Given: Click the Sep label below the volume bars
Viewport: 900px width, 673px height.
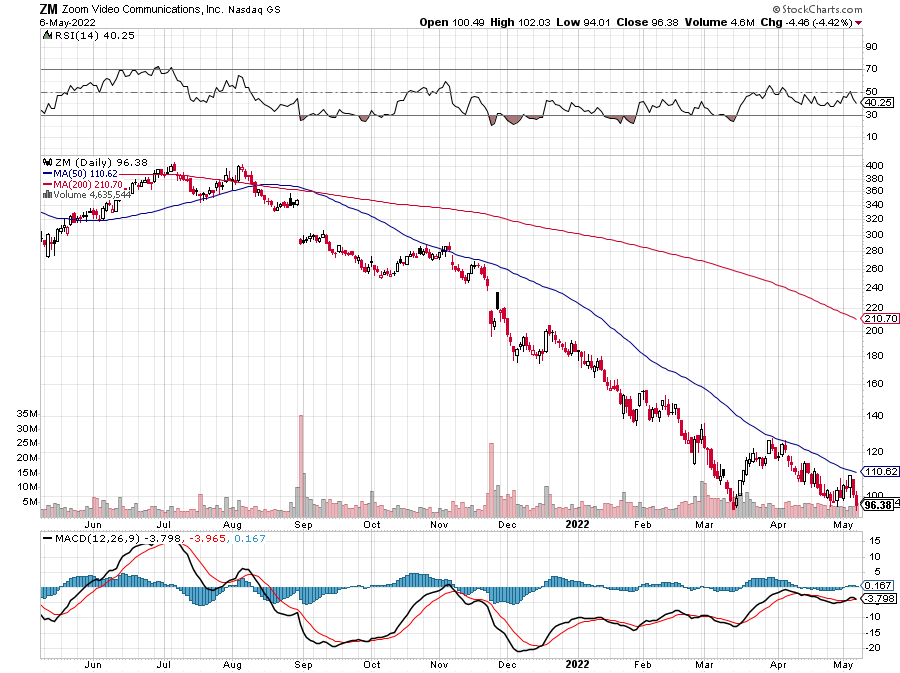Looking at the screenshot, I should (303, 524).
